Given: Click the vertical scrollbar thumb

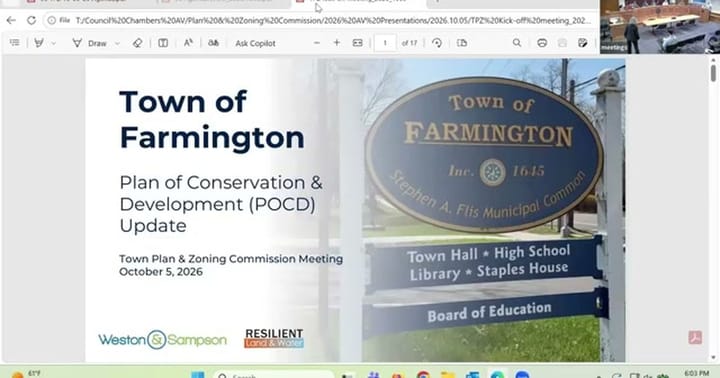Looking at the screenshot, I should (x=713, y=73).
